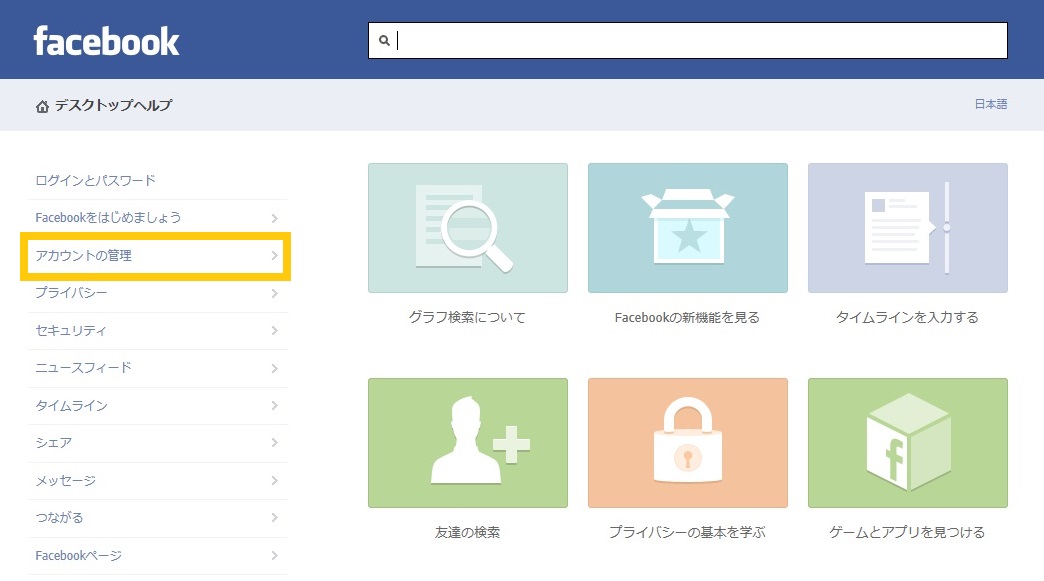This screenshot has height=581, width=1044.
Task: Focus the help search input field
Action: tap(688, 41)
